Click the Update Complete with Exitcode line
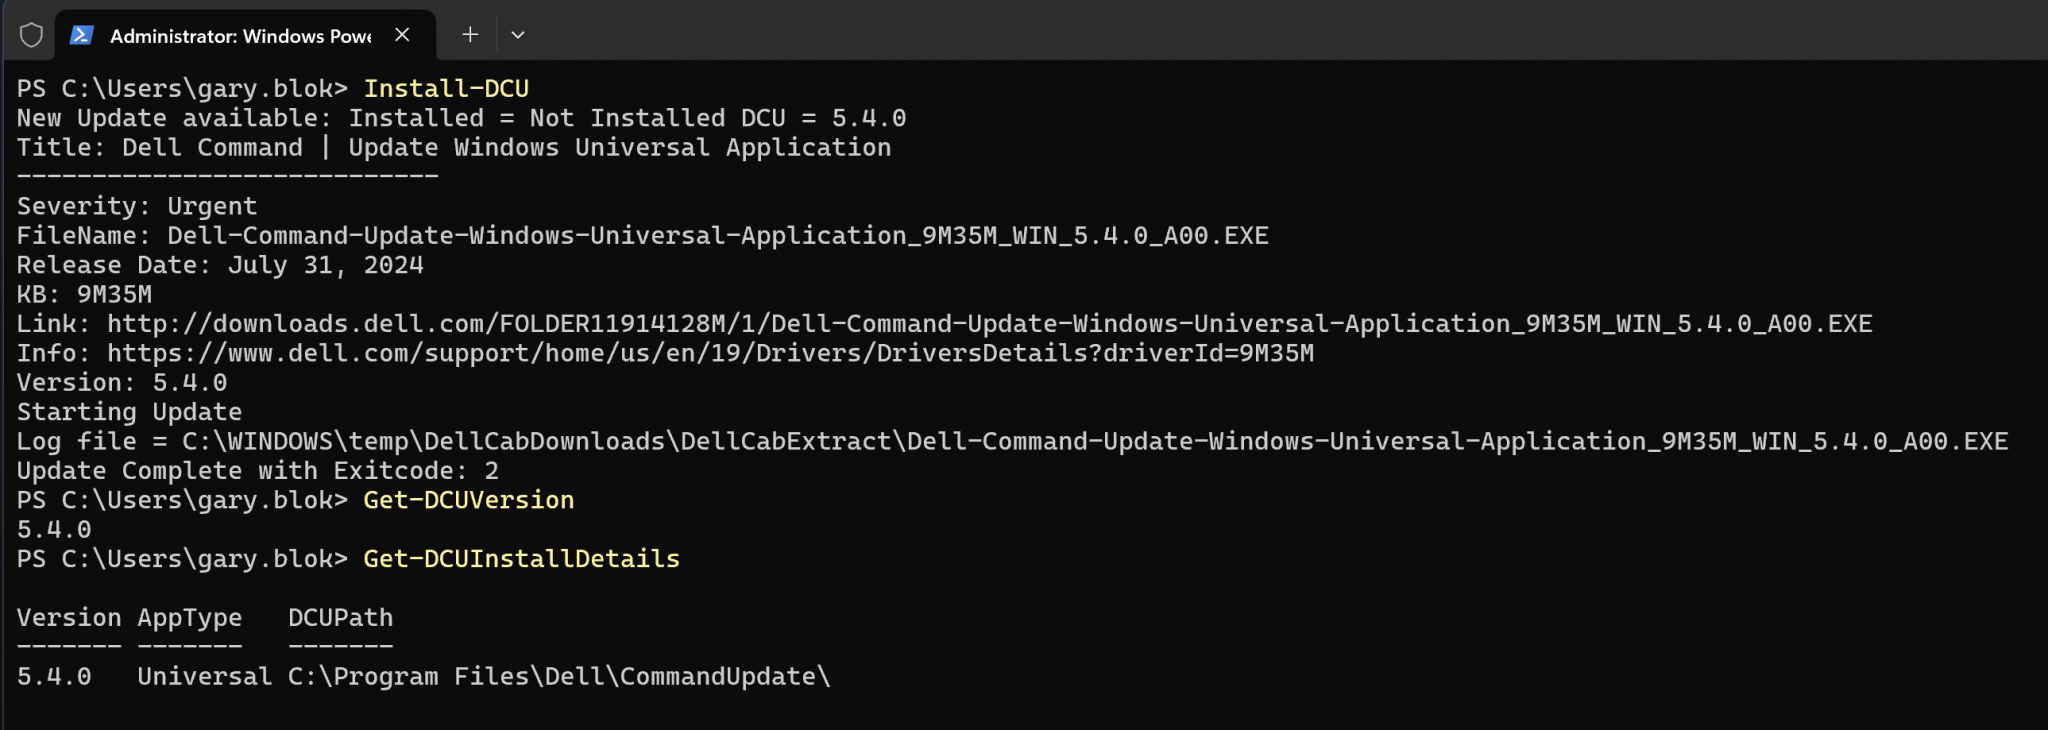The width and height of the screenshot is (2048, 730). [x=257, y=470]
